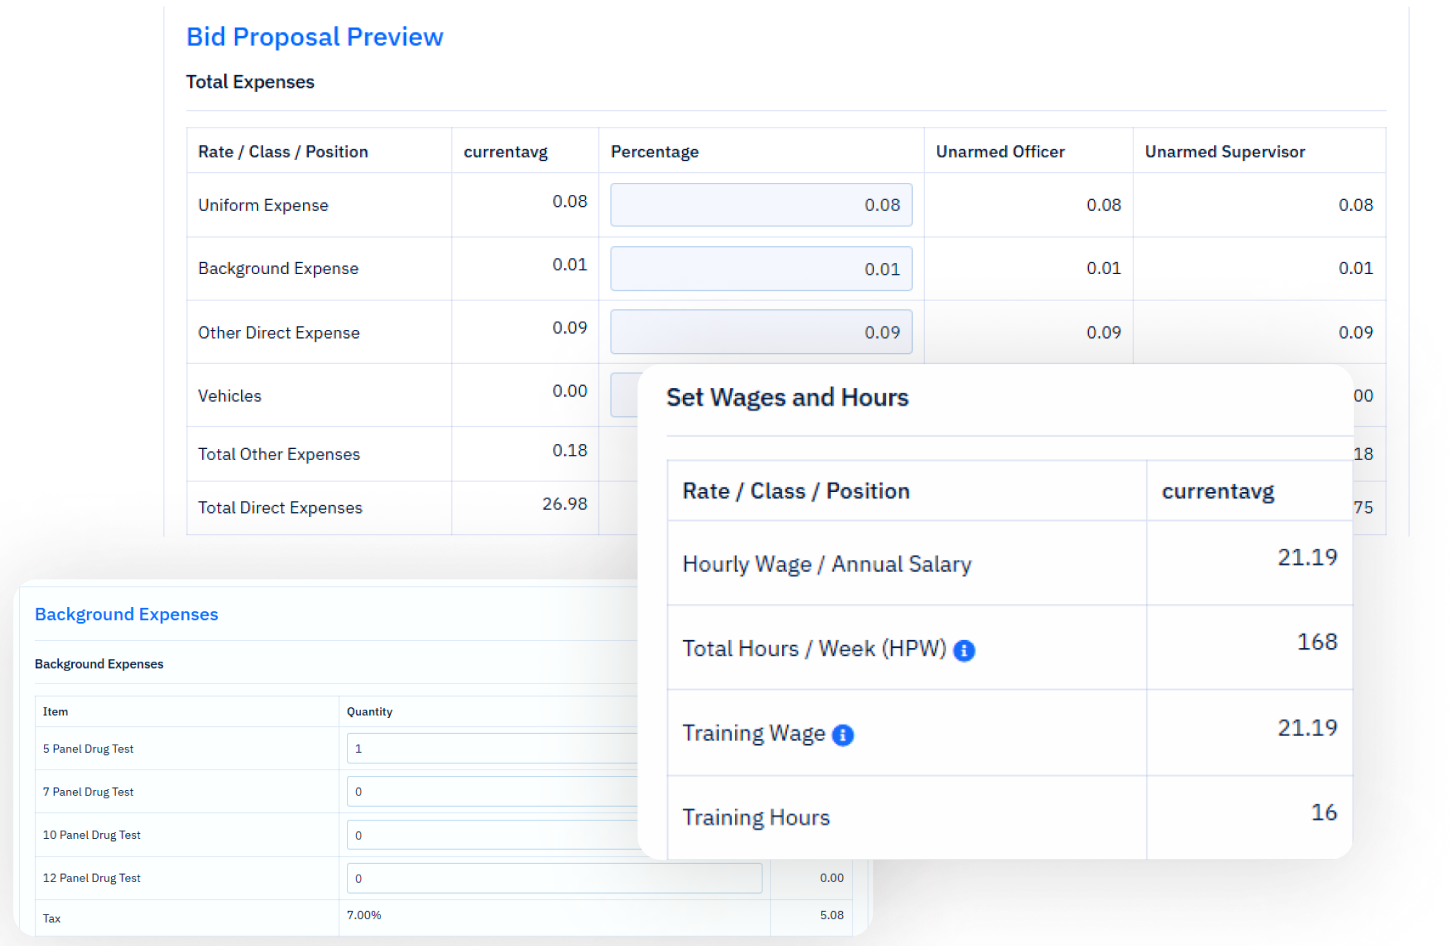
Task: Click the Bid Proposal Preview title
Action: [314, 37]
